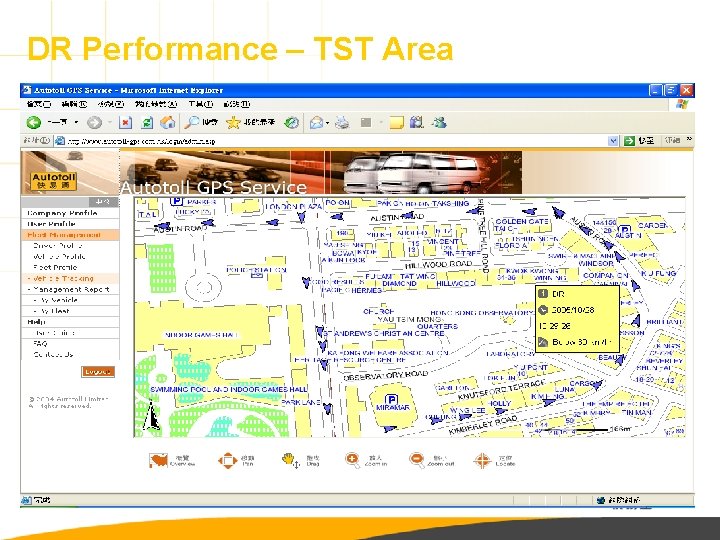Open User Profile in the sidebar
The image size is (720, 540).
[x=51, y=224]
